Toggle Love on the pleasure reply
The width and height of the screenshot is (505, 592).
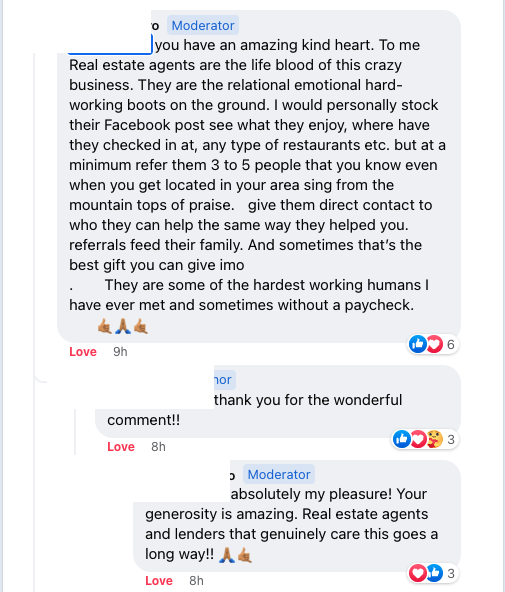click(x=159, y=580)
